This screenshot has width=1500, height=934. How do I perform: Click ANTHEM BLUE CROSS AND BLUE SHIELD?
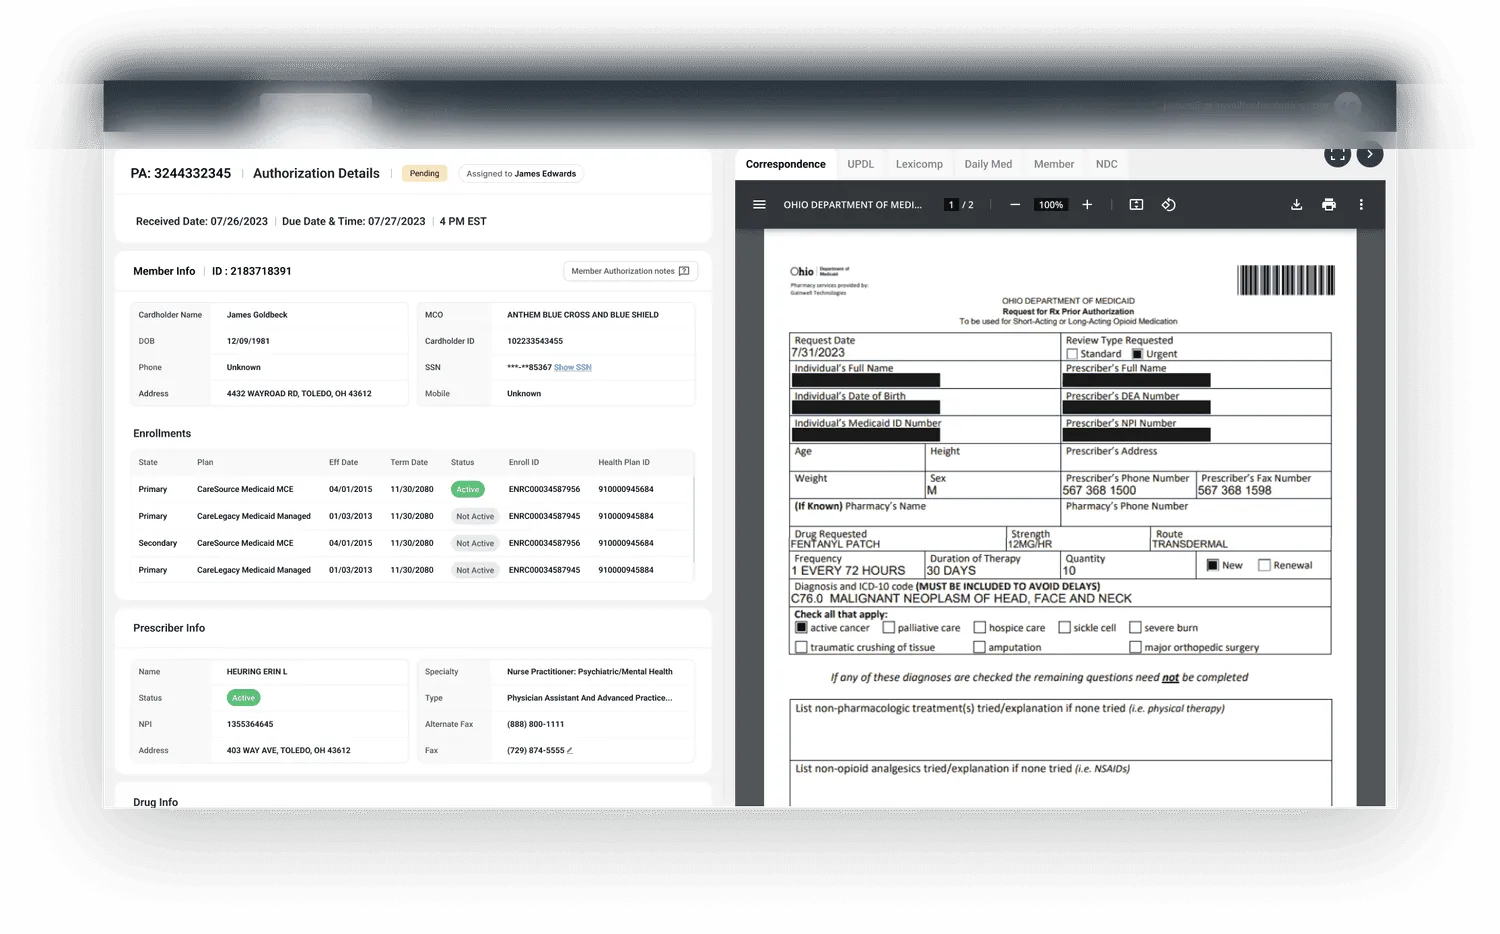[x=583, y=315]
